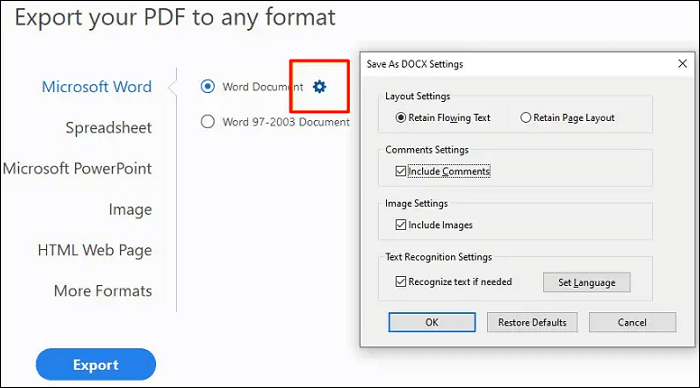Select Microsoft Word export format
The image size is (700, 388).
click(x=97, y=87)
